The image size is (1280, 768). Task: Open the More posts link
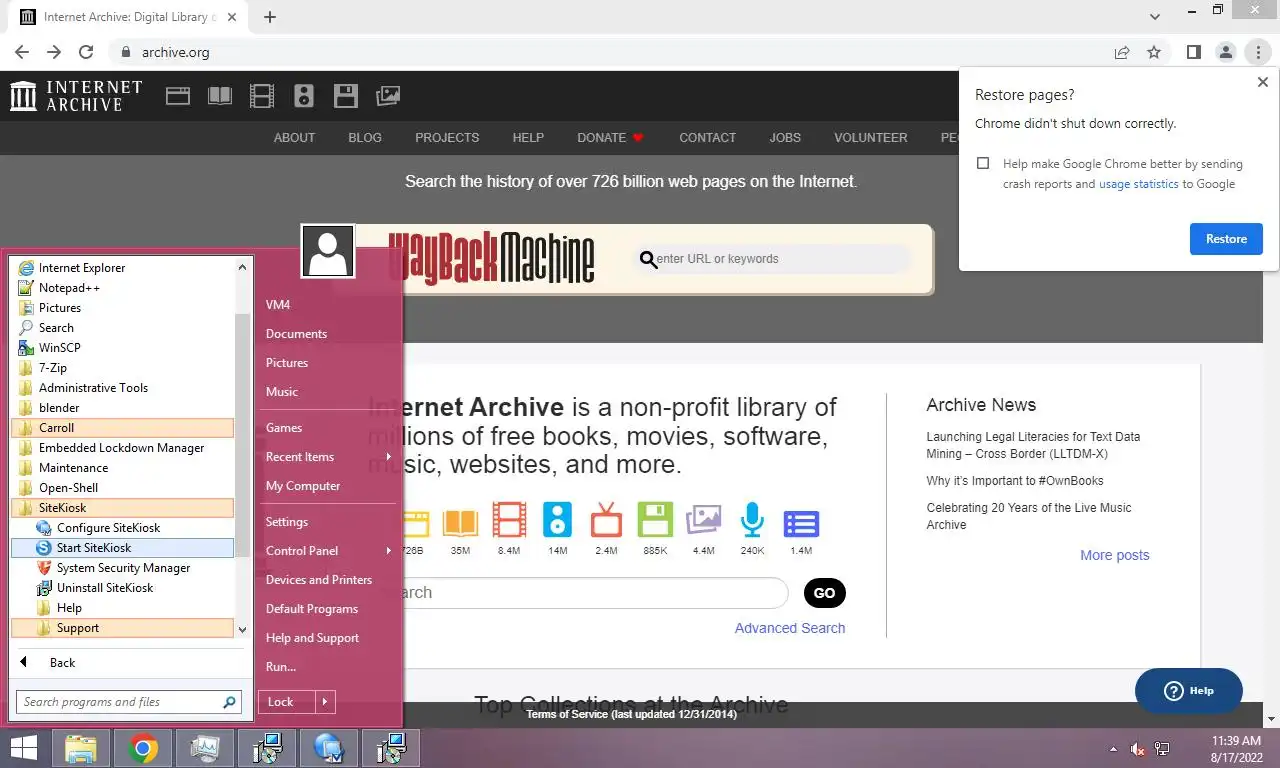pos(1115,555)
